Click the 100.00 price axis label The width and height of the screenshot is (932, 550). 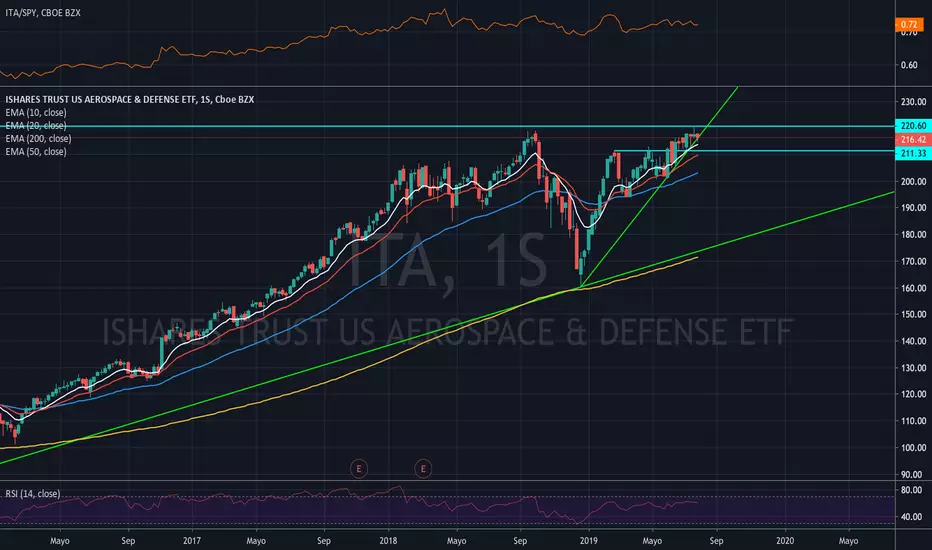[913, 447]
